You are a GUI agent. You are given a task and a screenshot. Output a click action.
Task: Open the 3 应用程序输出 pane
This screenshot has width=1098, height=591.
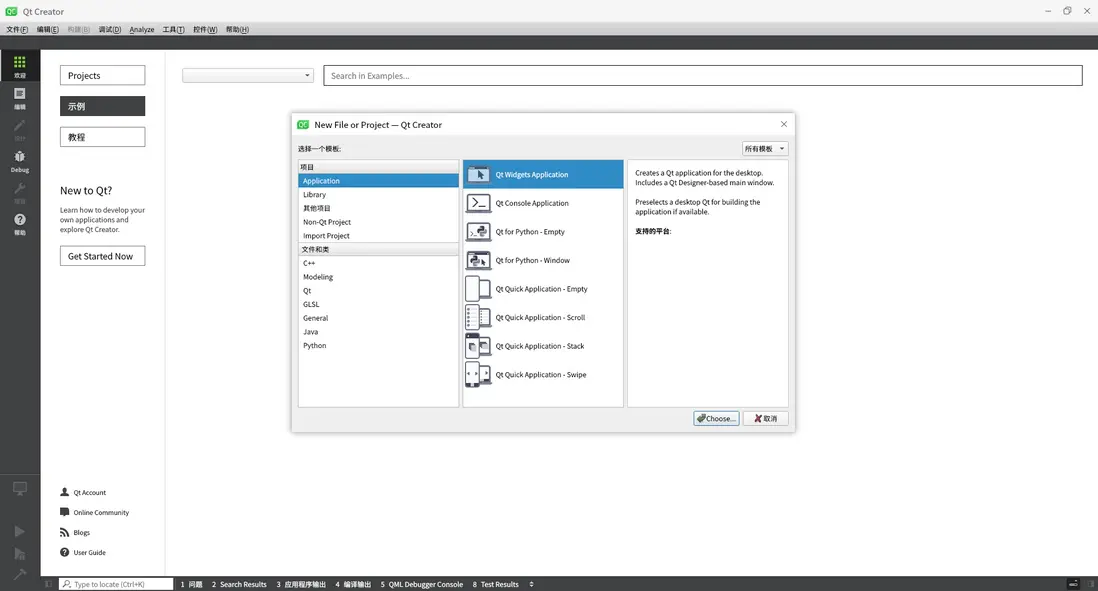[301, 584]
